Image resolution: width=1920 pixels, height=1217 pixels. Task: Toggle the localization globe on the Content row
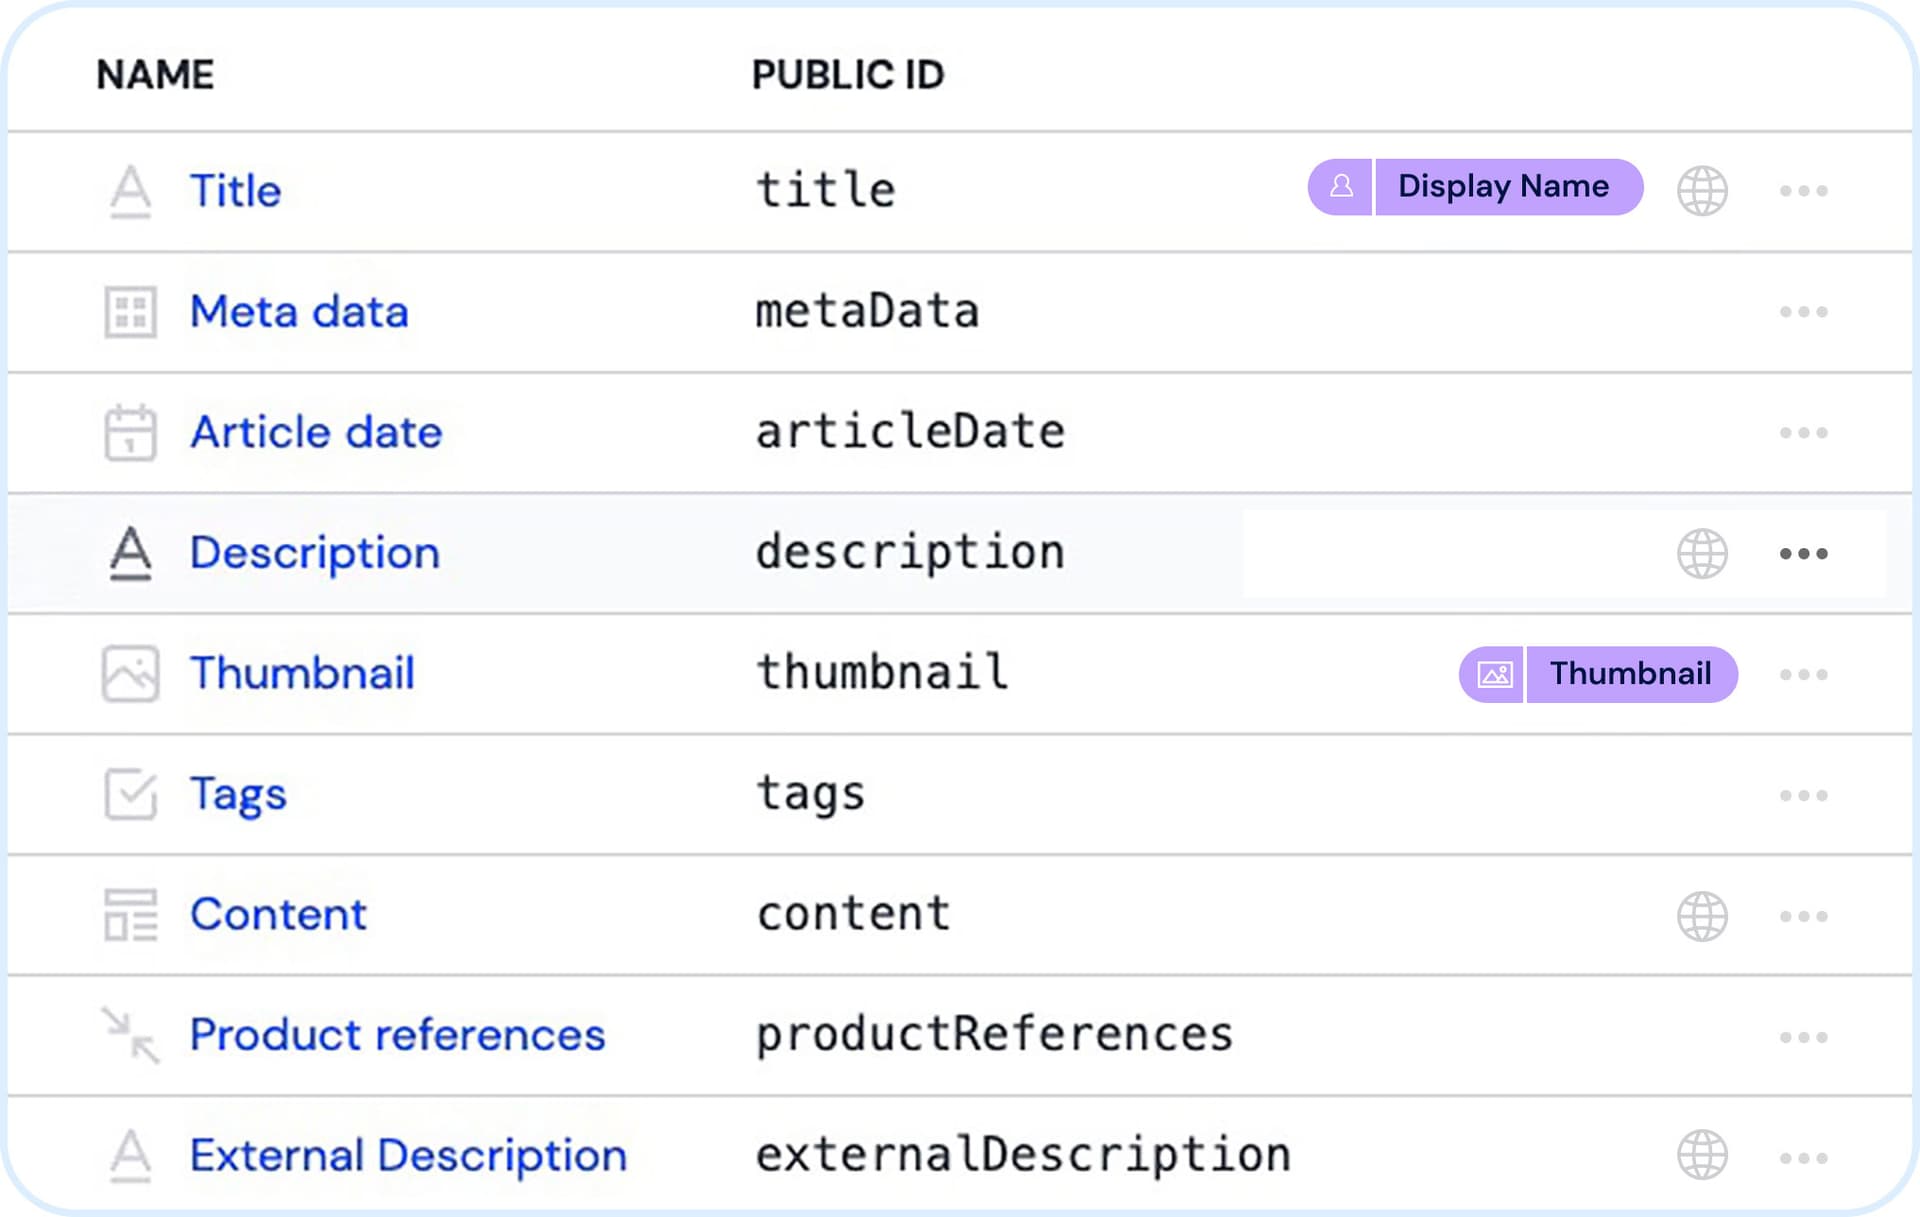click(1702, 915)
